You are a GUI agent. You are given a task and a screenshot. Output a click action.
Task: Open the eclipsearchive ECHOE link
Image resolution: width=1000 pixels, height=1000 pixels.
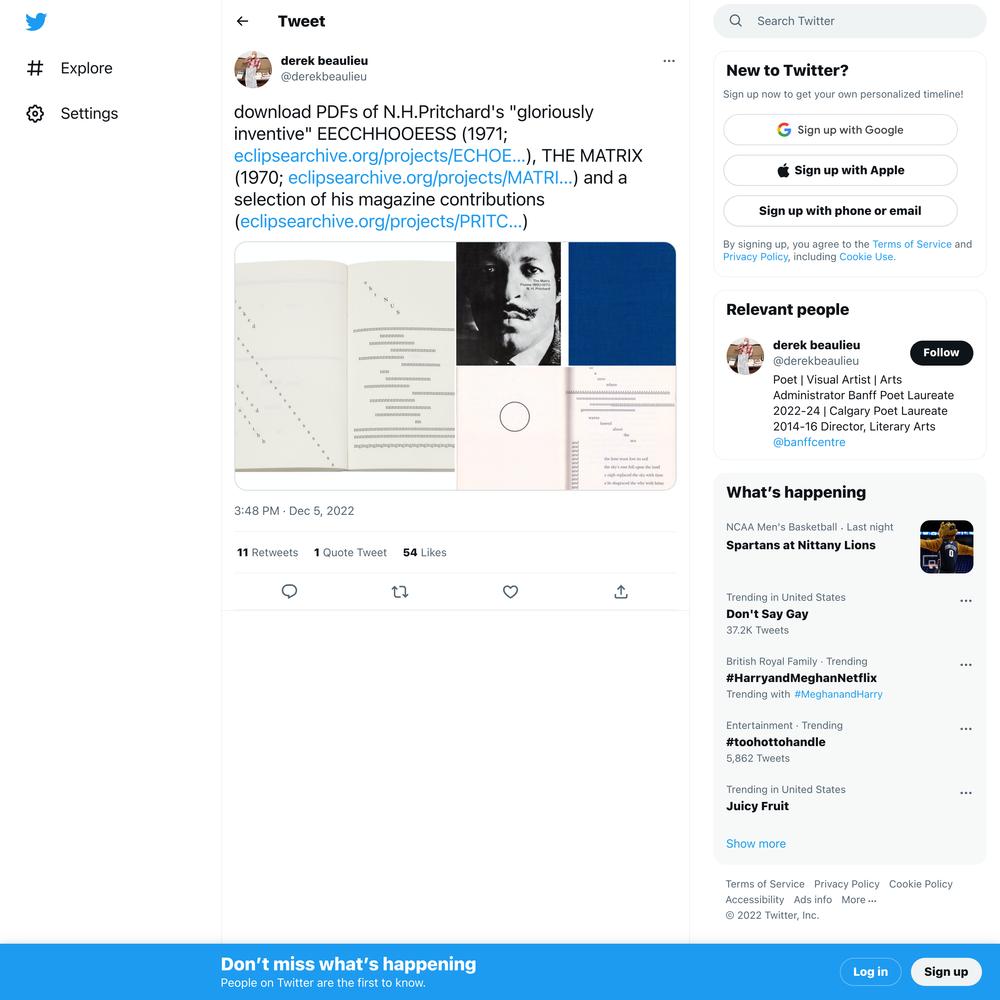coord(380,156)
